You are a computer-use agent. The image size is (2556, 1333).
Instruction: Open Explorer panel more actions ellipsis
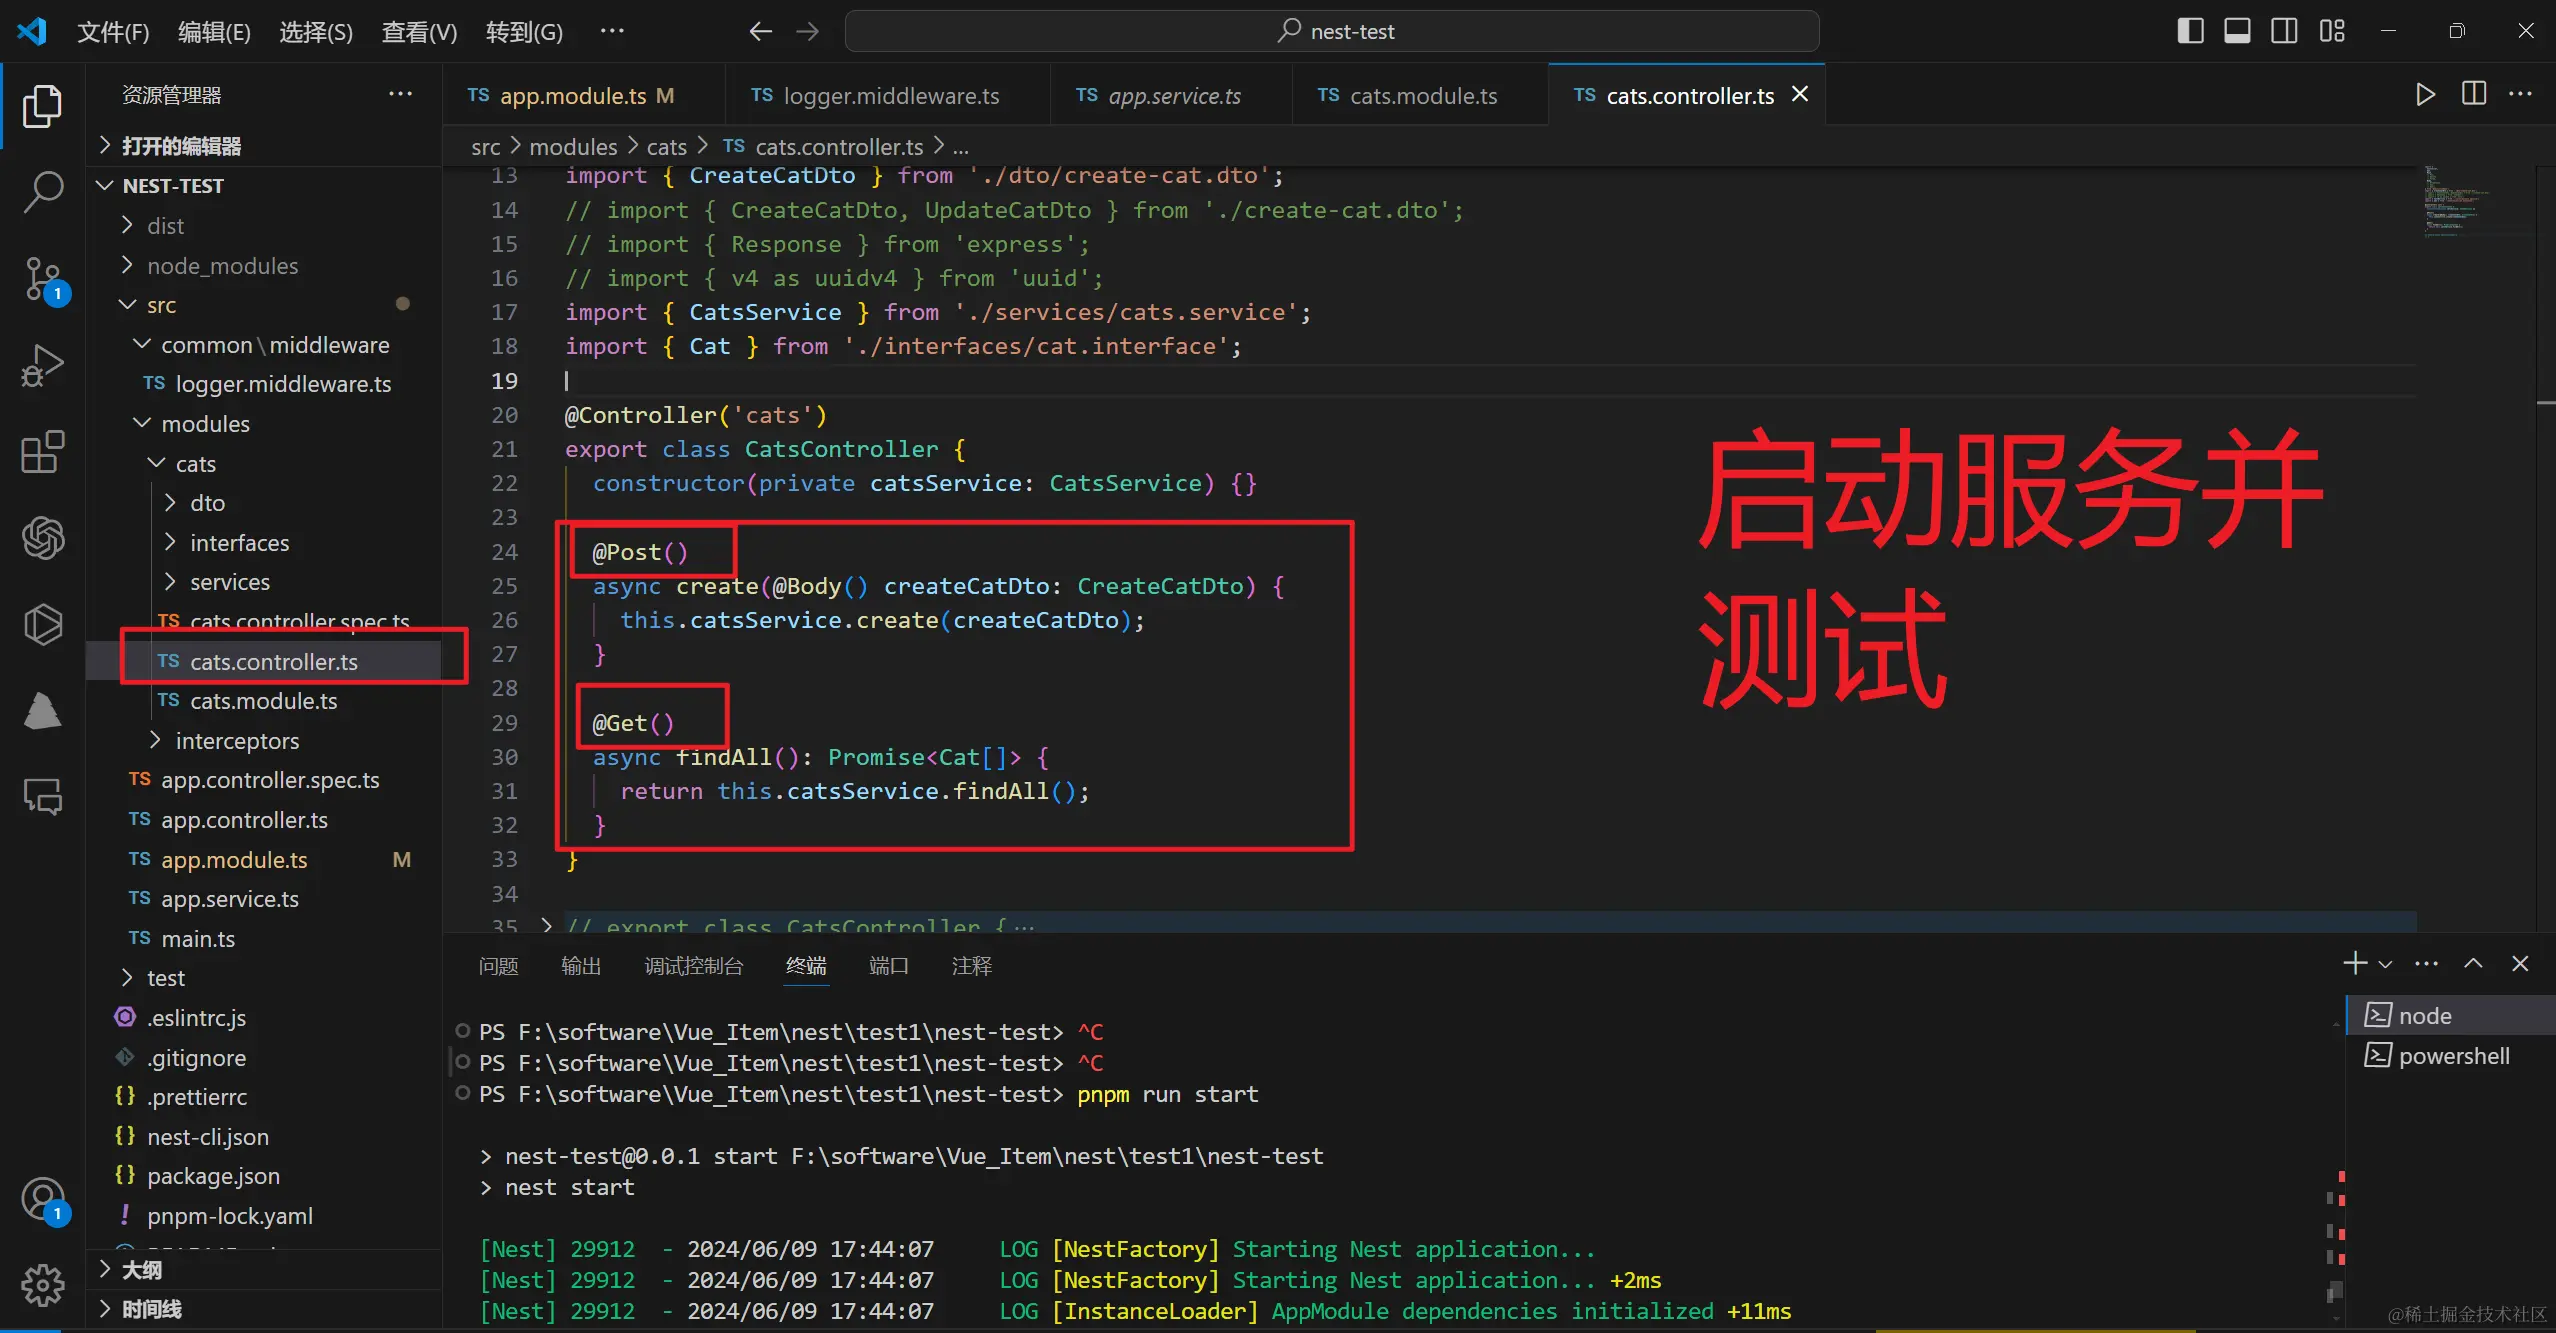click(x=400, y=94)
